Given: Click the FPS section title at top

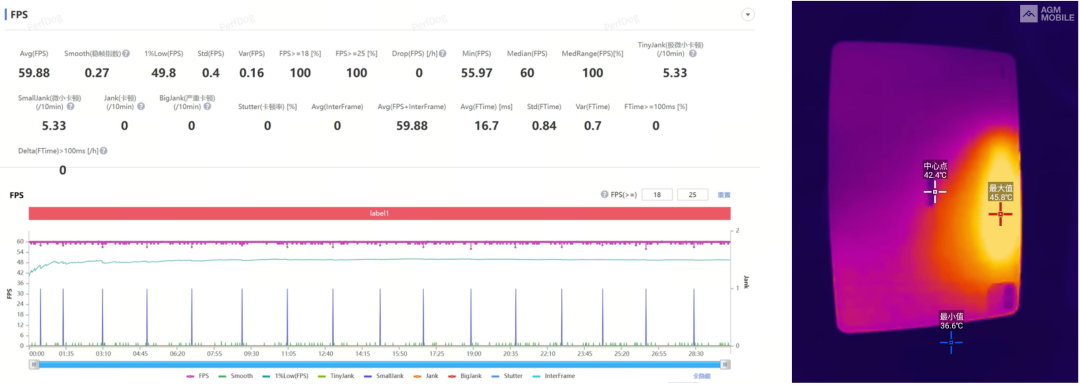Looking at the screenshot, I should (19, 14).
